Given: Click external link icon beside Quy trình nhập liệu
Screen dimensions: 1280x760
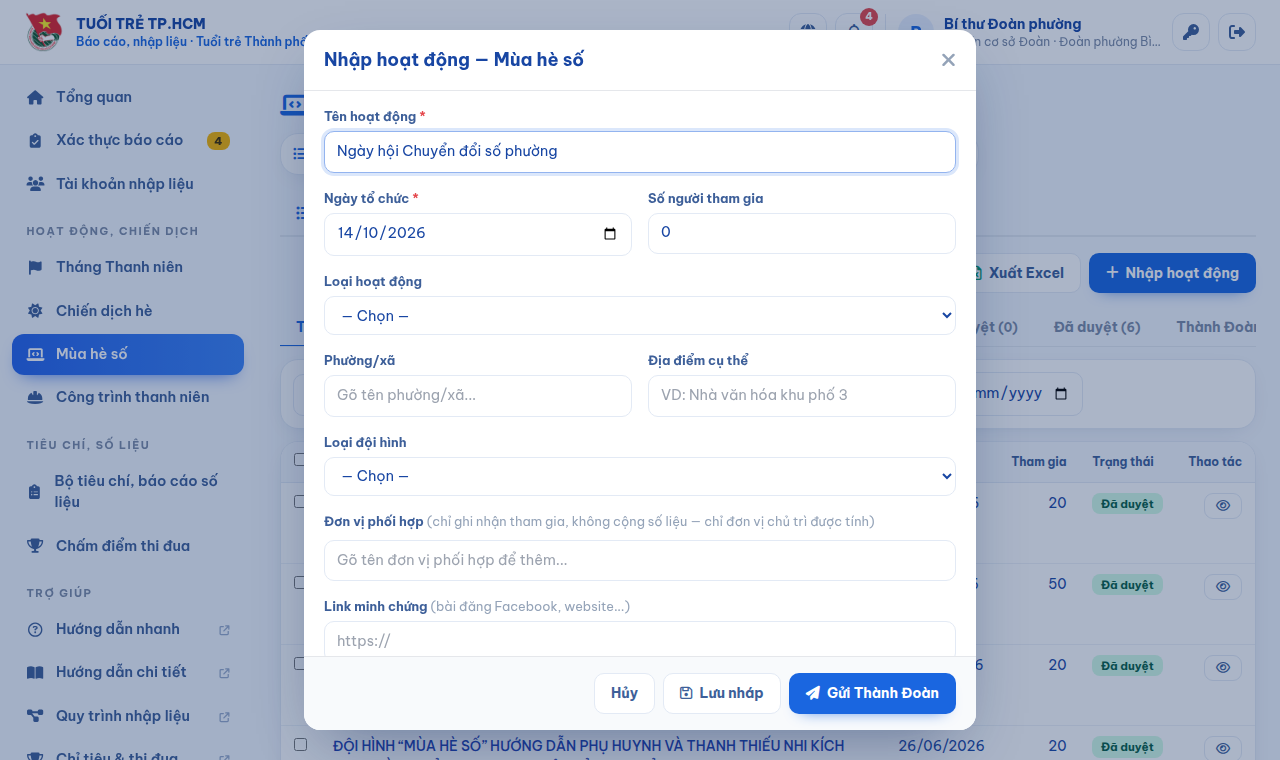Looking at the screenshot, I should 224,717.
